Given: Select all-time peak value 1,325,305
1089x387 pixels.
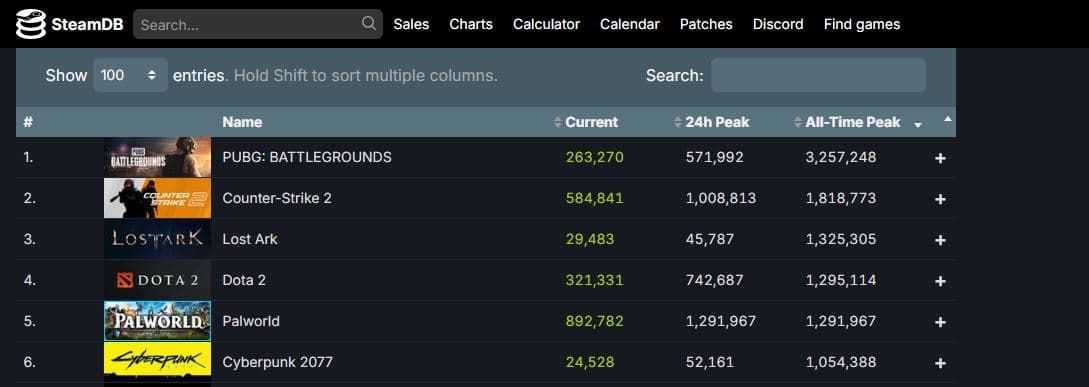Looking at the screenshot, I should [x=841, y=239].
